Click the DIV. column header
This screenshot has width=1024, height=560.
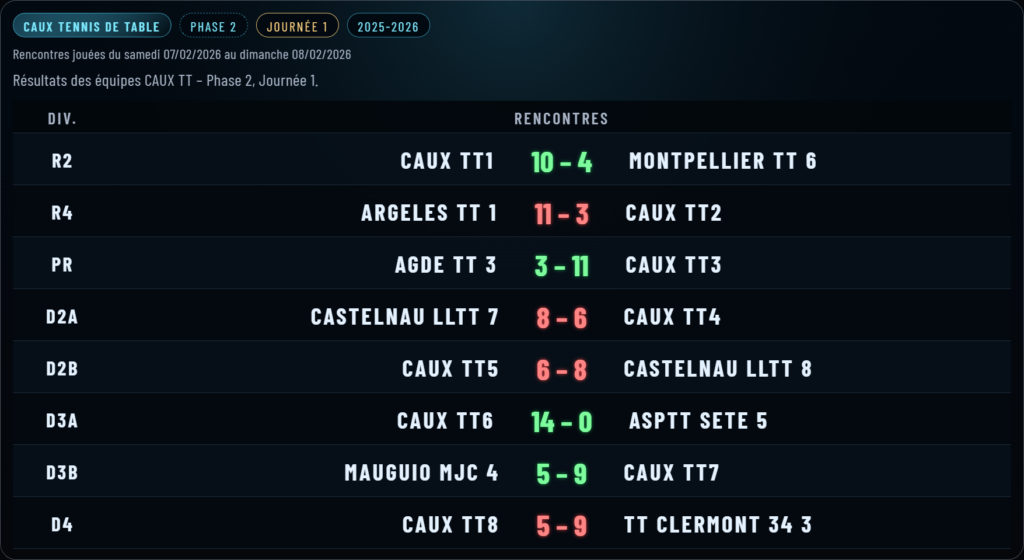point(62,119)
